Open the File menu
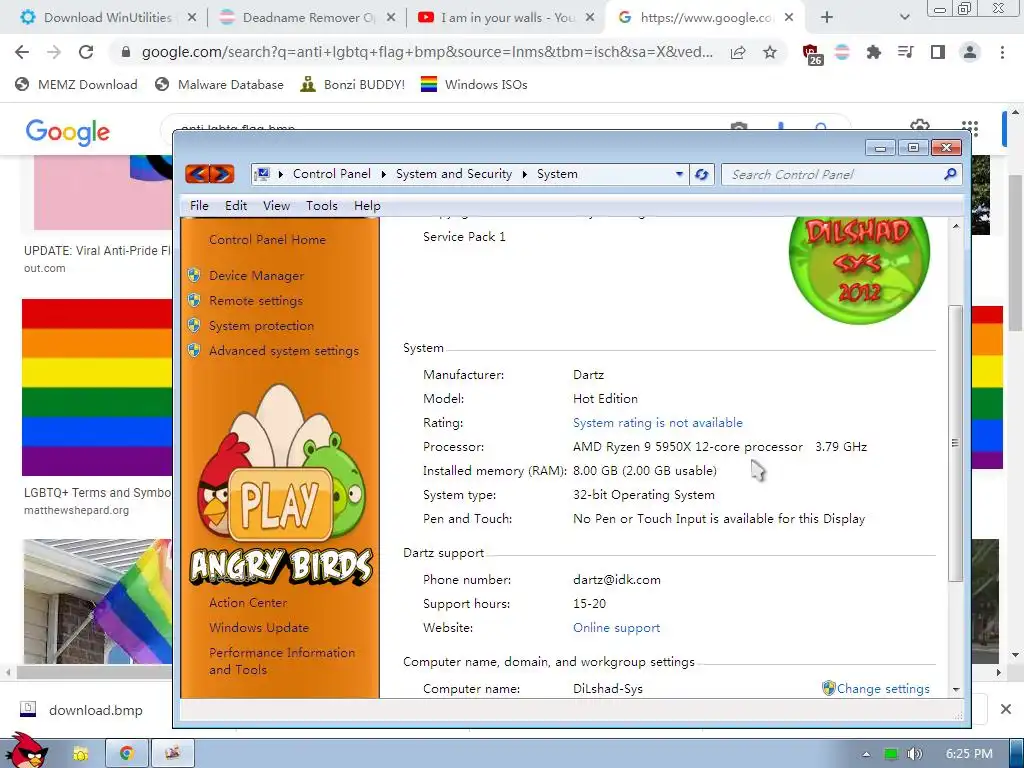Screen dimensions: 1024x768 (x=199, y=206)
